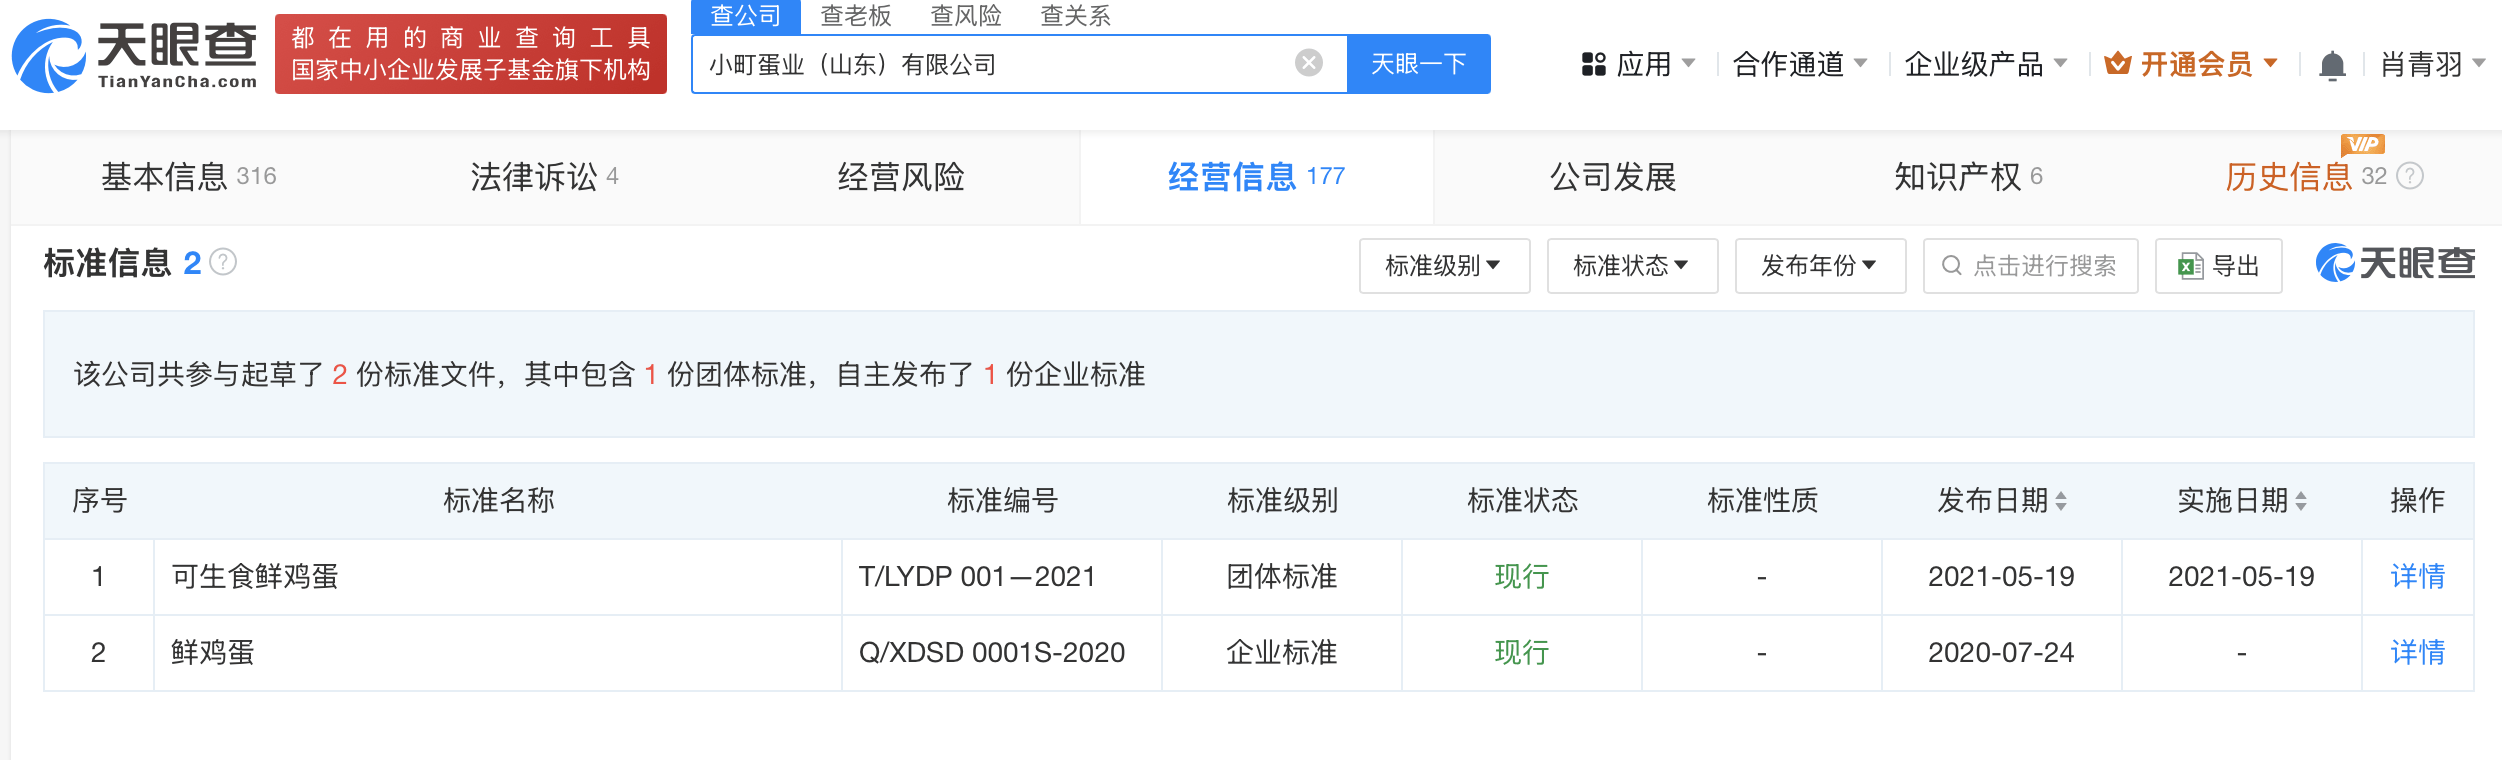This screenshot has height=760, width=2502.
Task: Click the standard name 鲜鸡蛋 in row 2
Action: [213, 653]
